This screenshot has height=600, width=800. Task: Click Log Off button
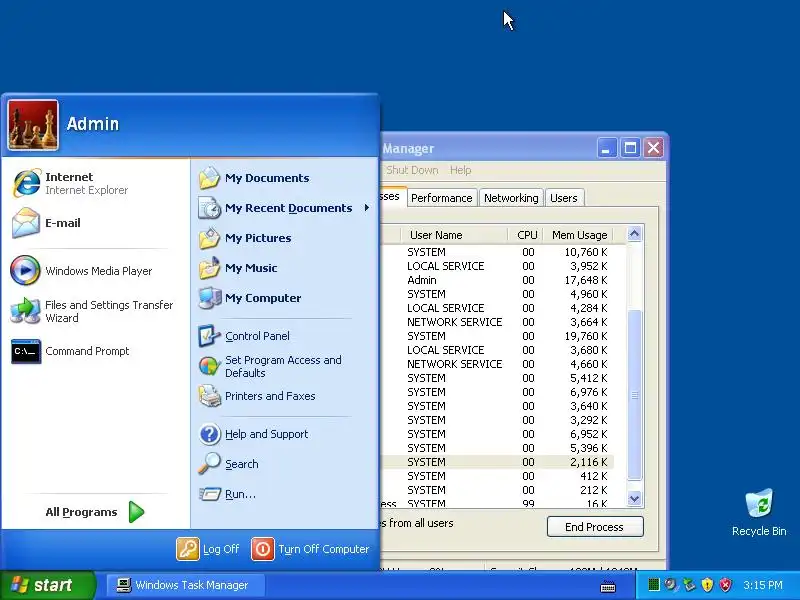208,549
